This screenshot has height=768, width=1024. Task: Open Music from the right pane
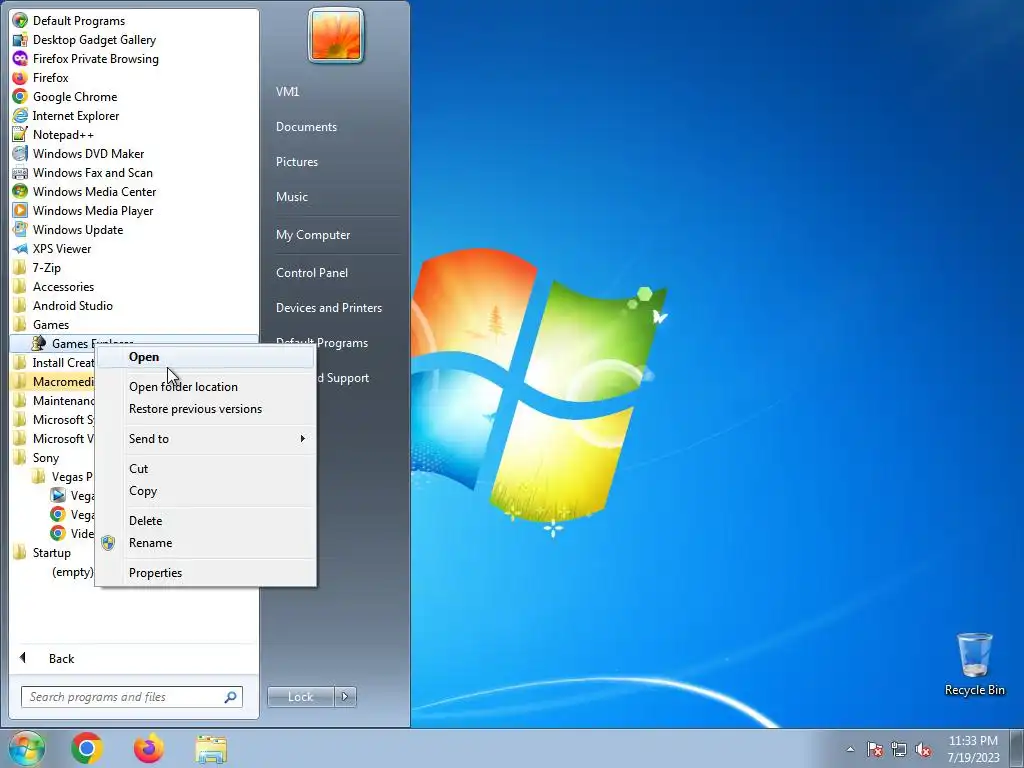pos(291,197)
